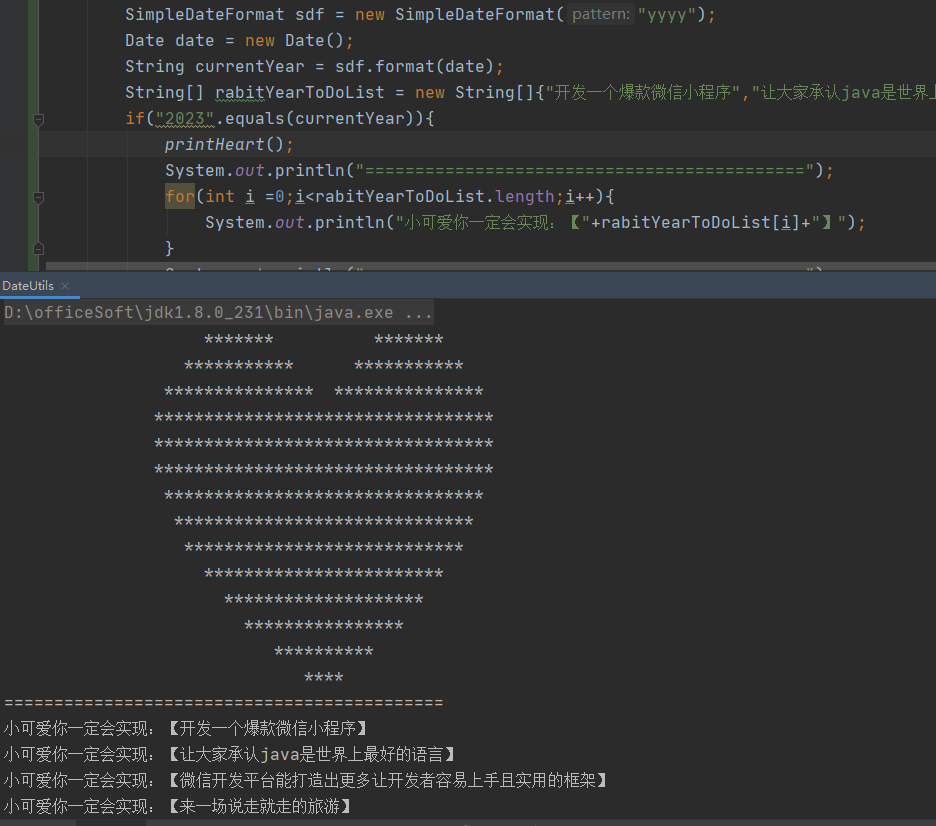This screenshot has width=936, height=826.
Task: Collapse the if block fold marker
Action: (x=39, y=119)
